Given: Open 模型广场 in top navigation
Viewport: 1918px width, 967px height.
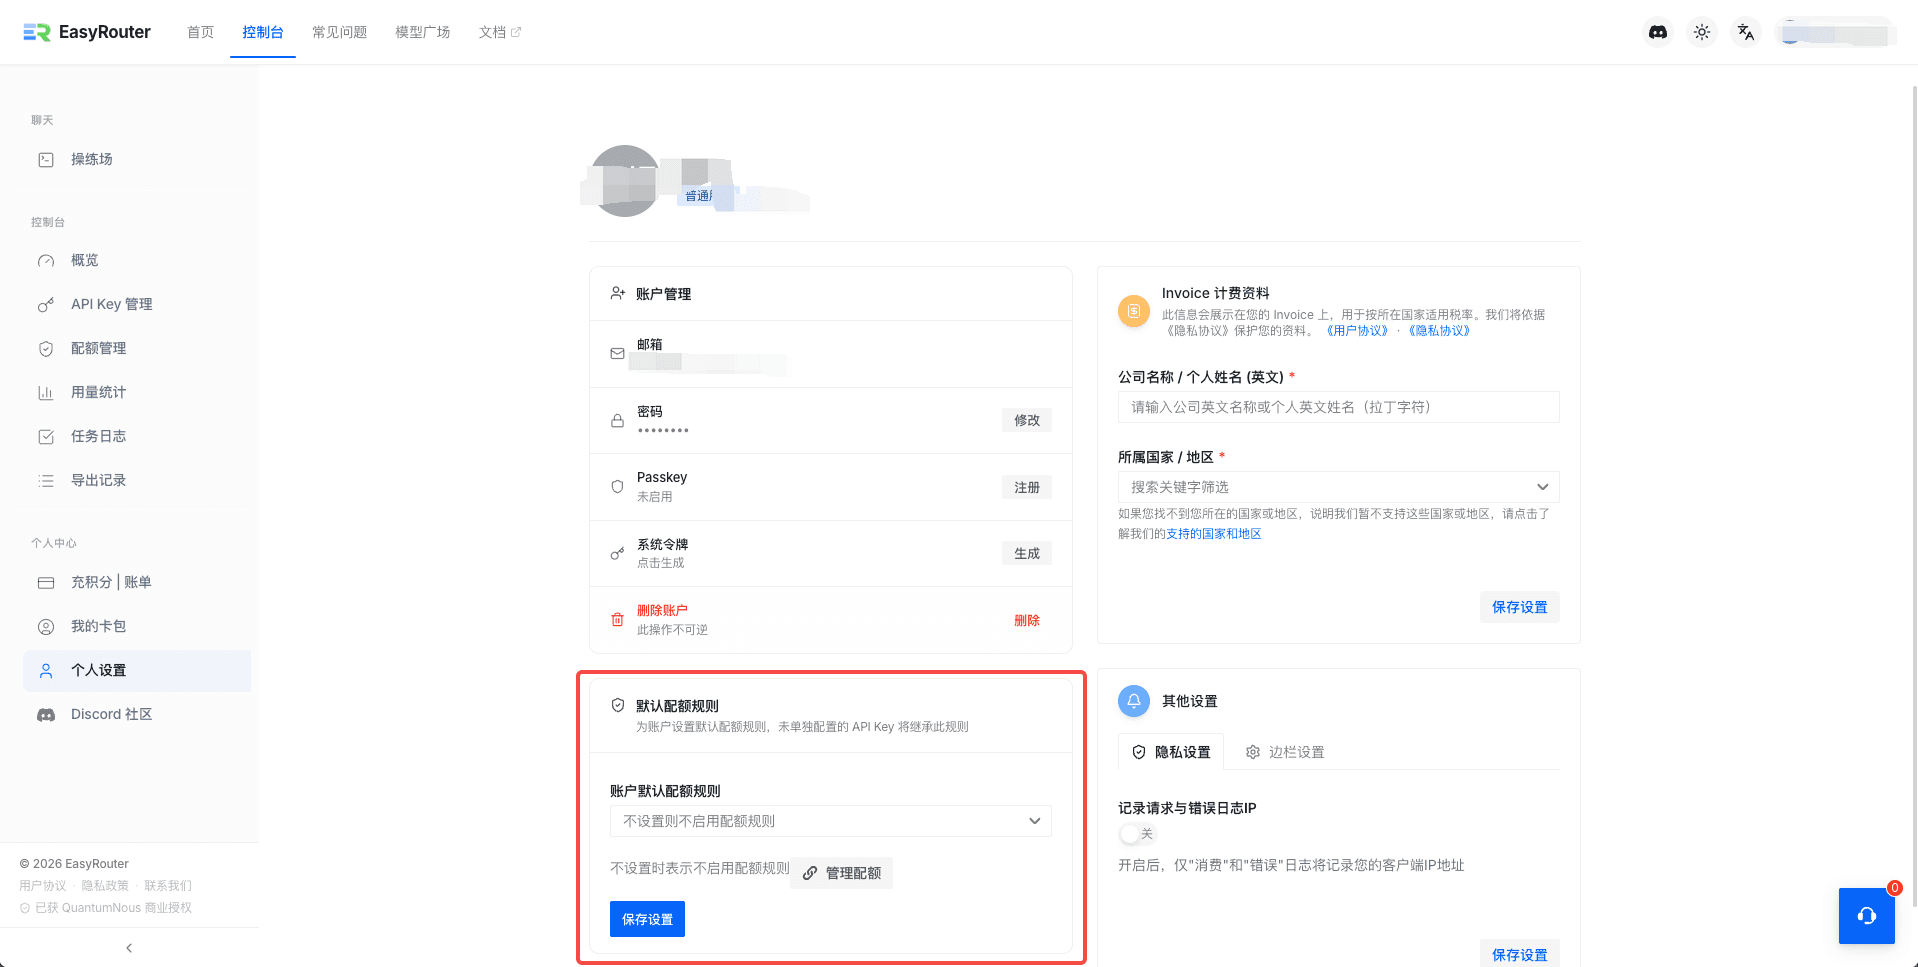Looking at the screenshot, I should pyautogui.click(x=423, y=32).
